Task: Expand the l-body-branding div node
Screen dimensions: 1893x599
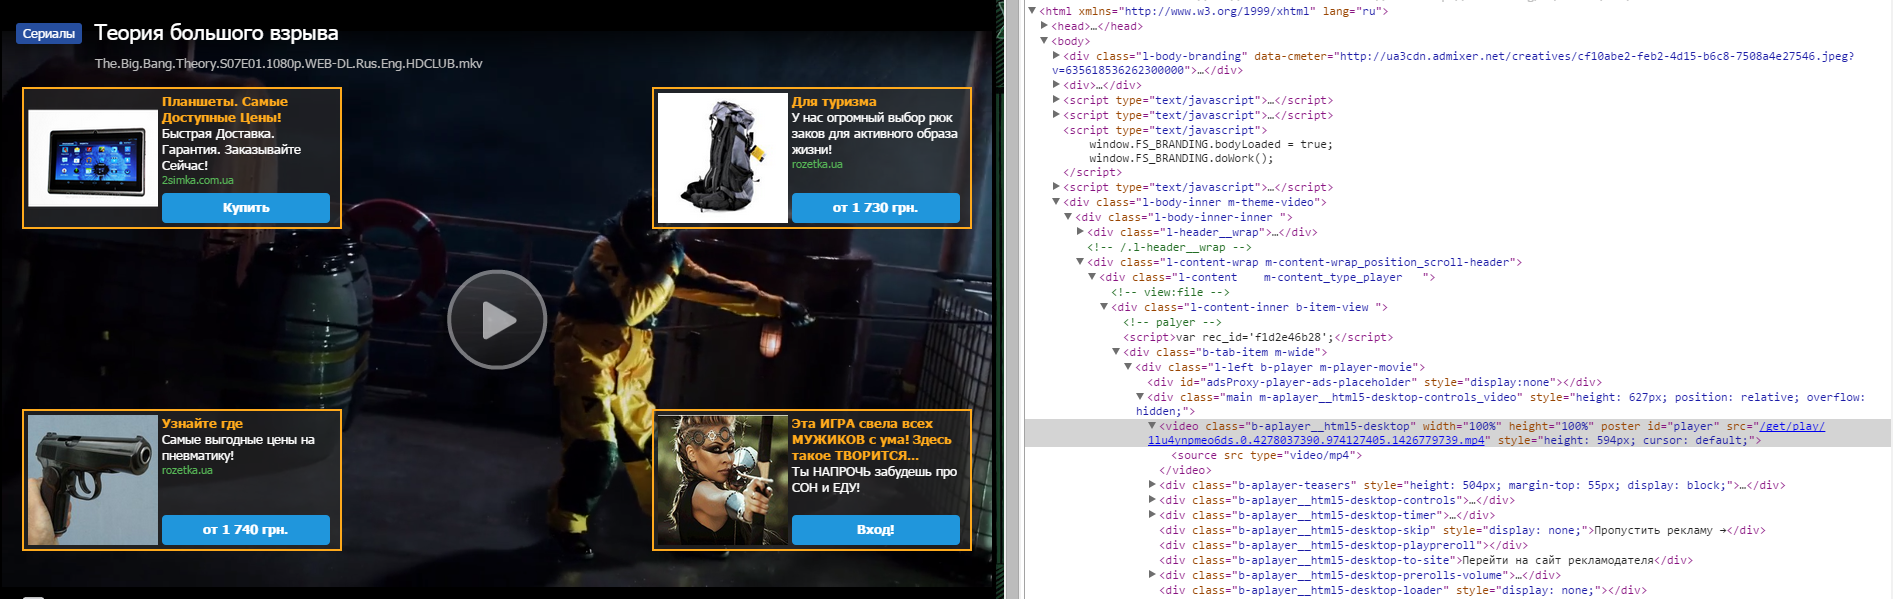Action: click(1057, 56)
